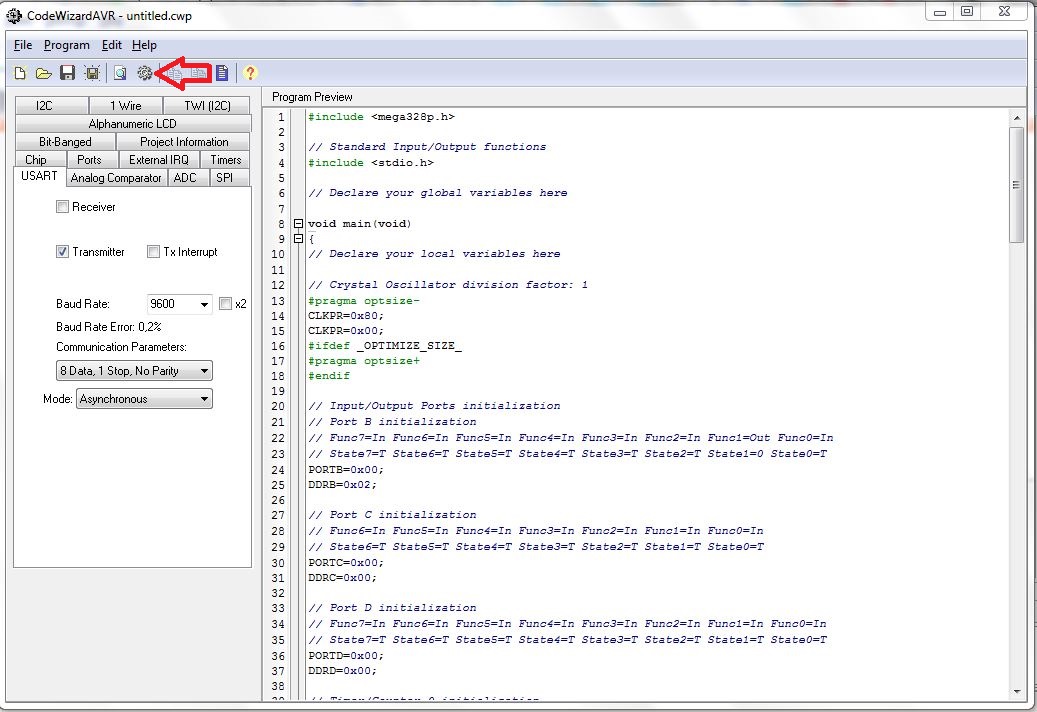Viewport: 1037px width, 712px height.
Task: Select the External IRQ tab
Action: point(159,159)
